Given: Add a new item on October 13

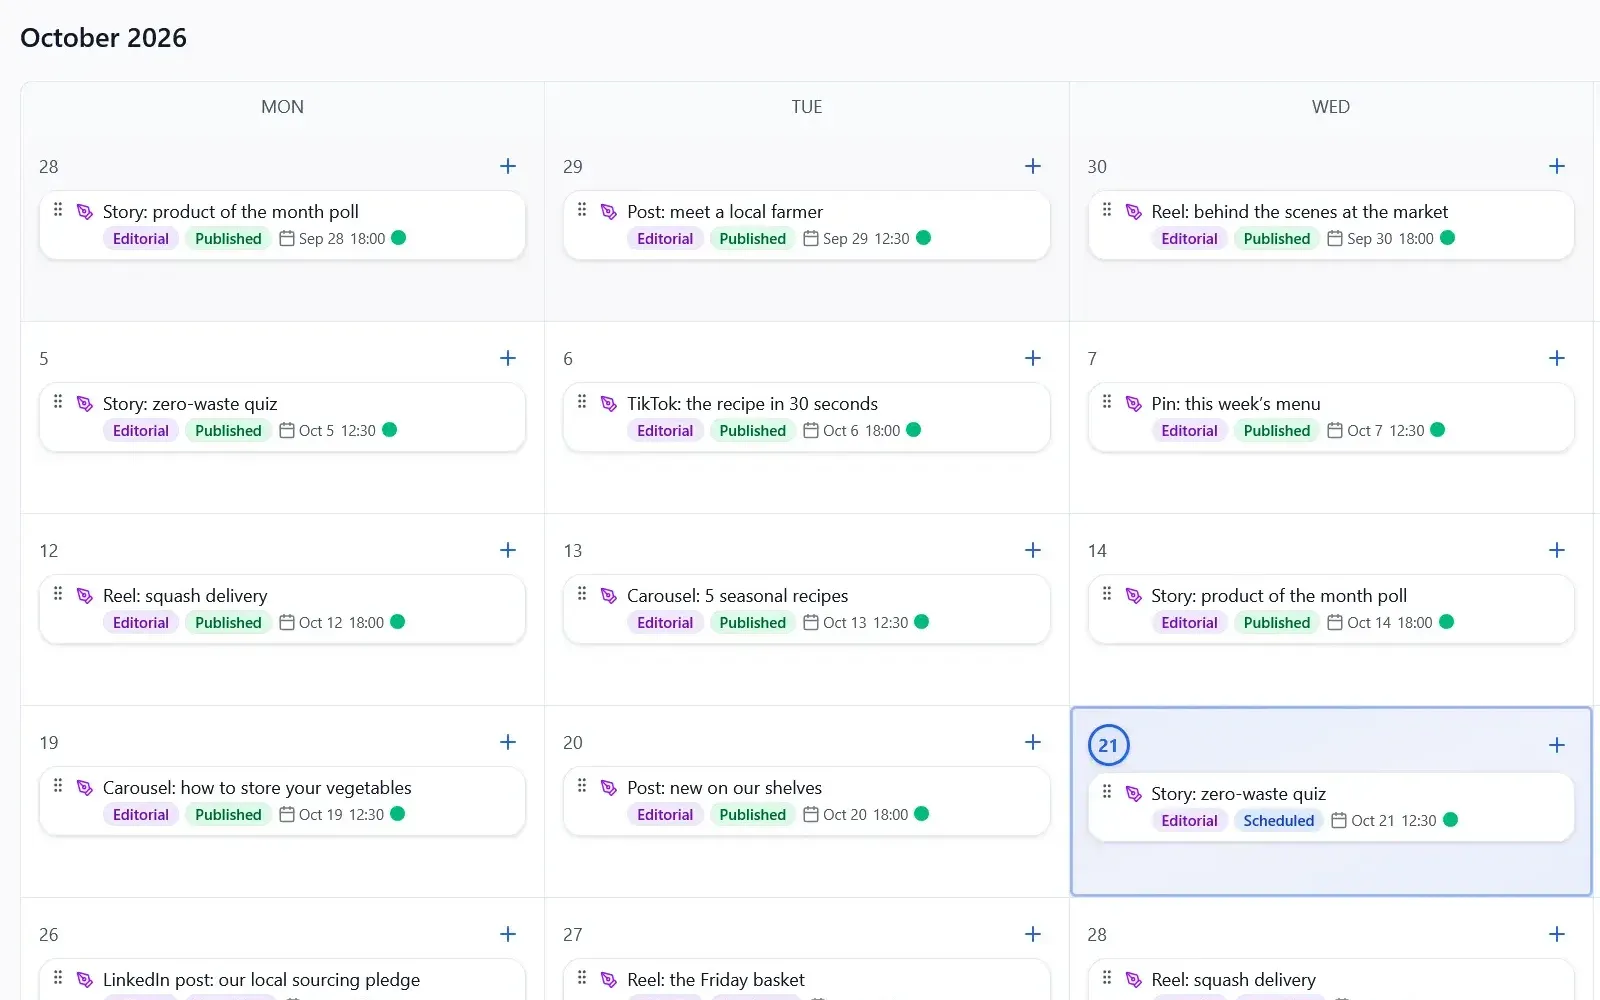Looking at the screenshot, I should pos(1033,550).
